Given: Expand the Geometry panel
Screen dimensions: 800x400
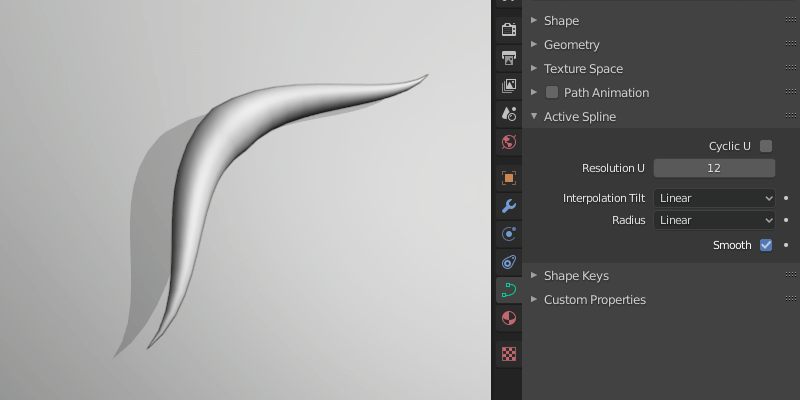Looking at the screenshot, I should pyautogui.click(x=534, y=44).
